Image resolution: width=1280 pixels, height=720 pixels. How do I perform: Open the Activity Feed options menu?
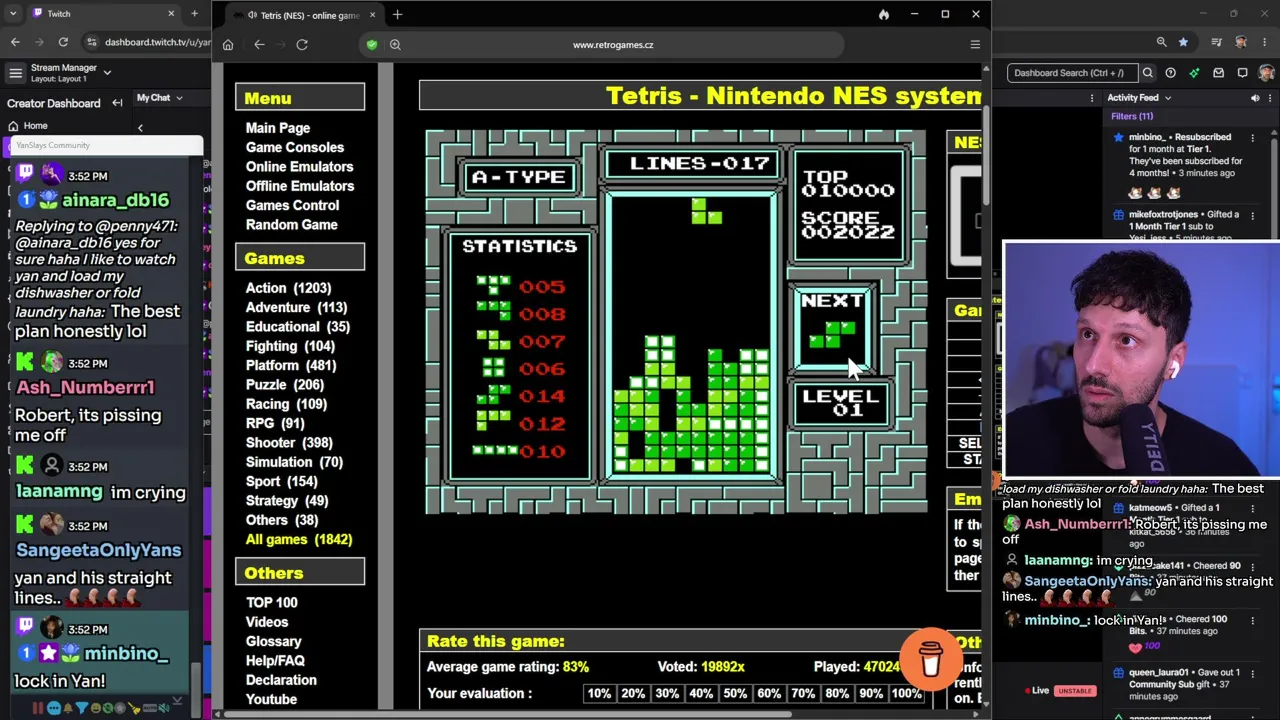(1270, 98)
